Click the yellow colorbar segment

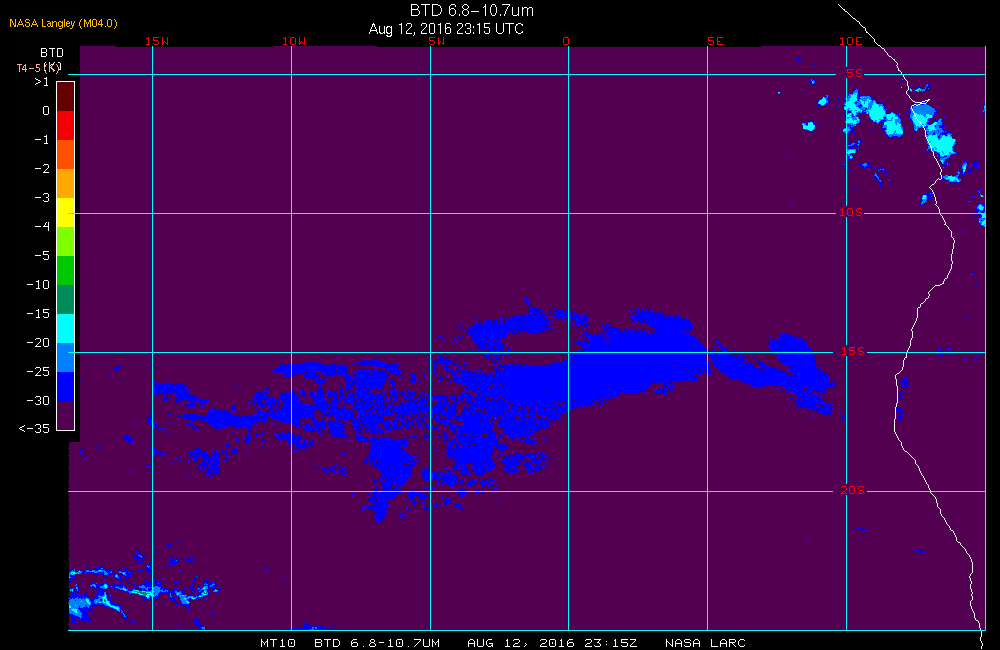pyautogui.click(x=66, y=212)
